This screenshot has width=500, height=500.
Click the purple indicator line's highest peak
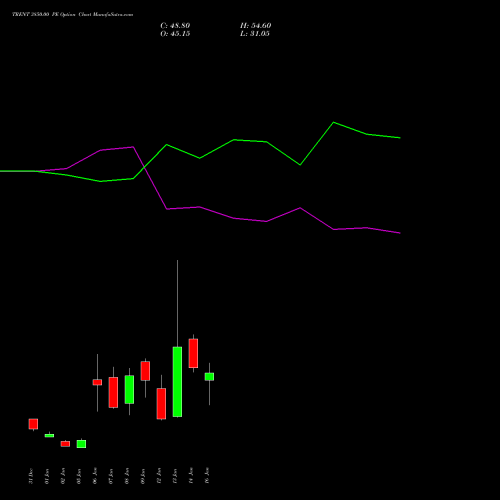pyautogui.click(x=133, y=147)
